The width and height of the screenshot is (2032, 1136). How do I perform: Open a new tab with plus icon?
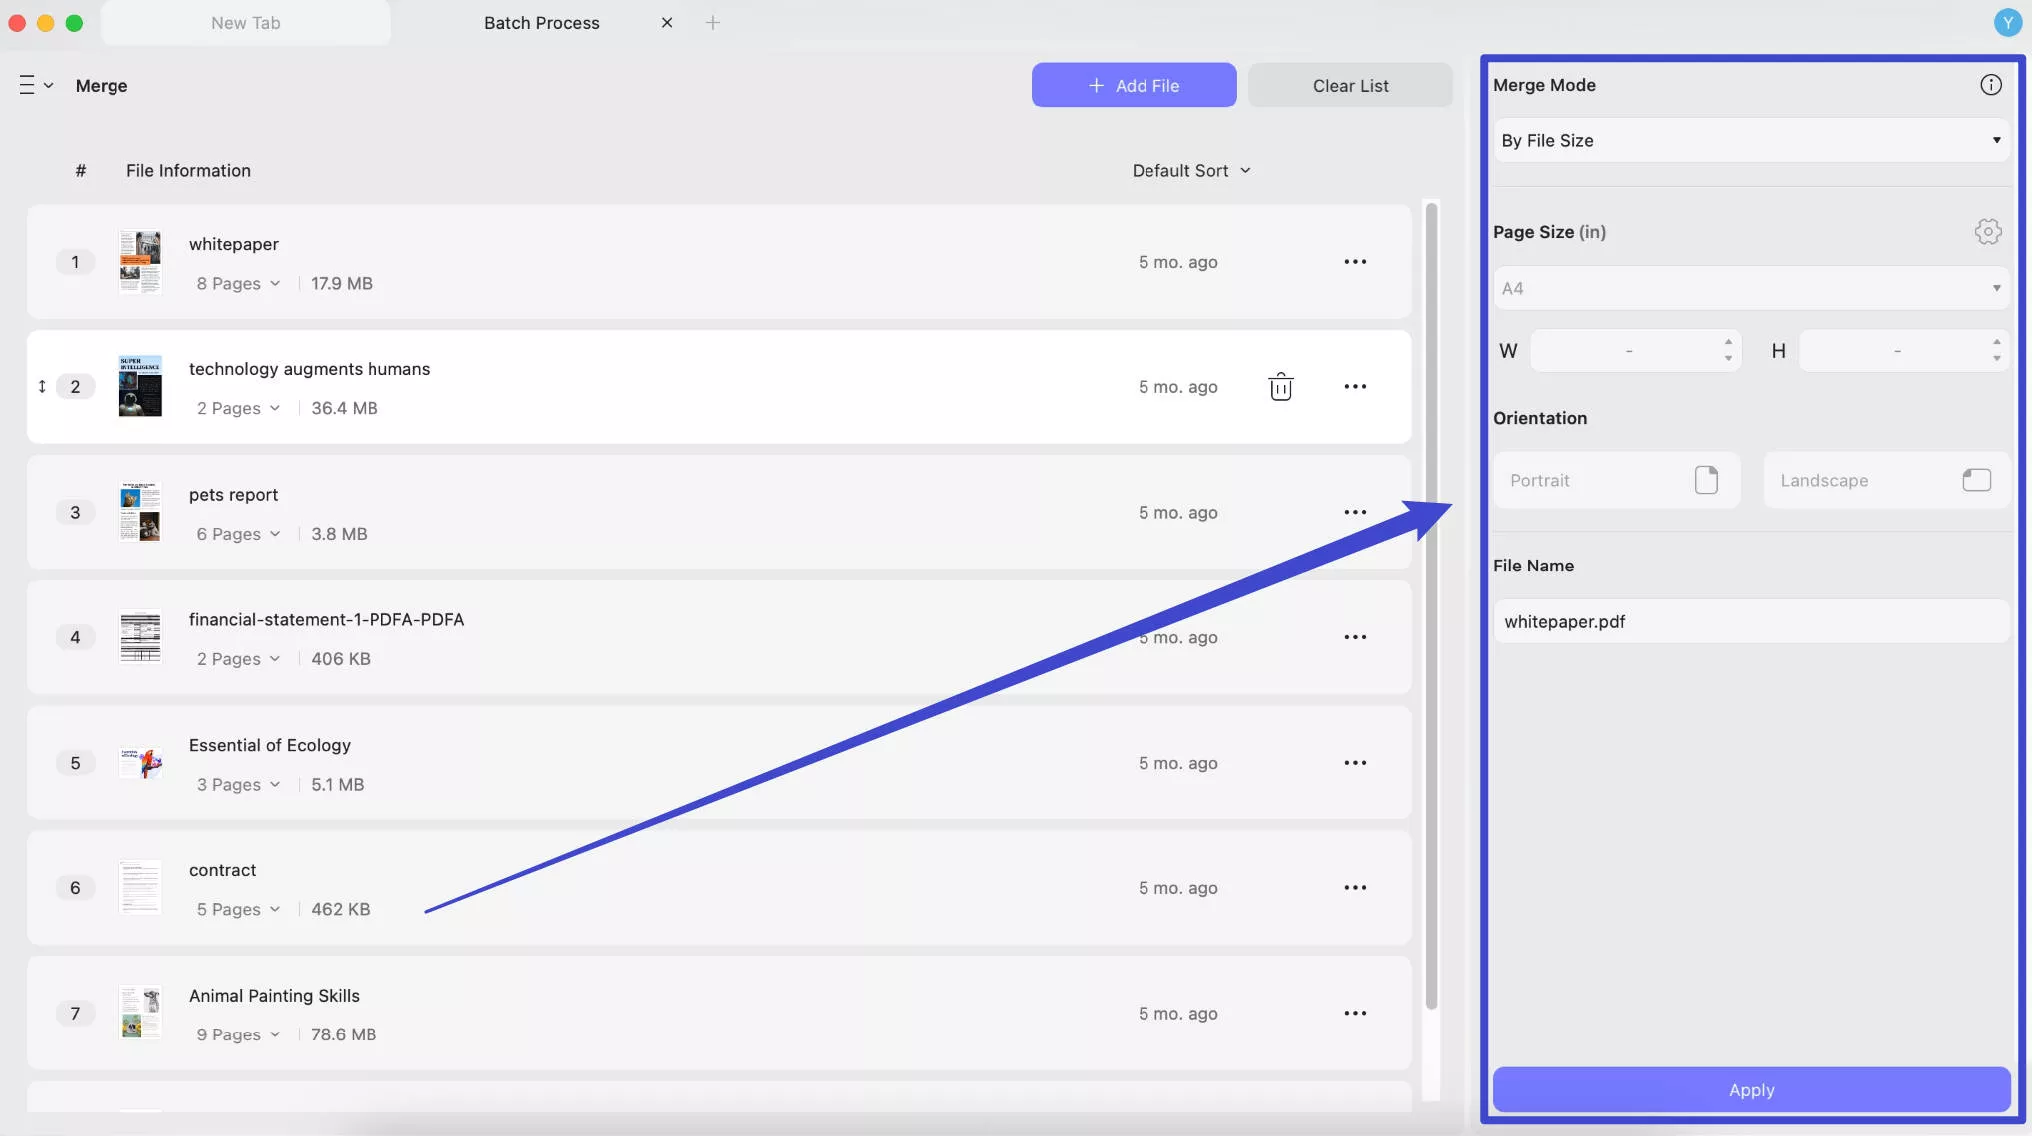[x=712, y=22]
